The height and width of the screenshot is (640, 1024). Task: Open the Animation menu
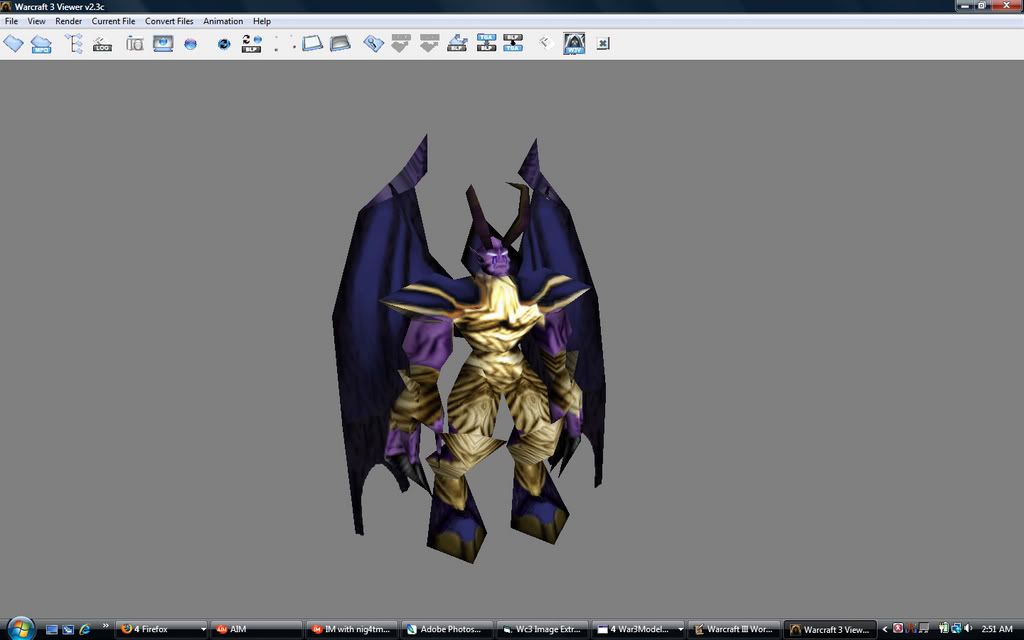click(x=223, y=21)
